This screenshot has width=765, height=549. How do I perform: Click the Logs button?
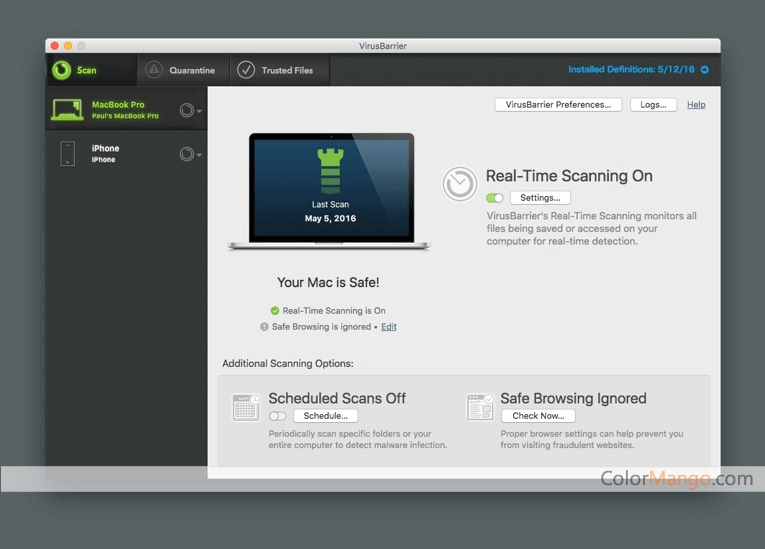(653, 105)
